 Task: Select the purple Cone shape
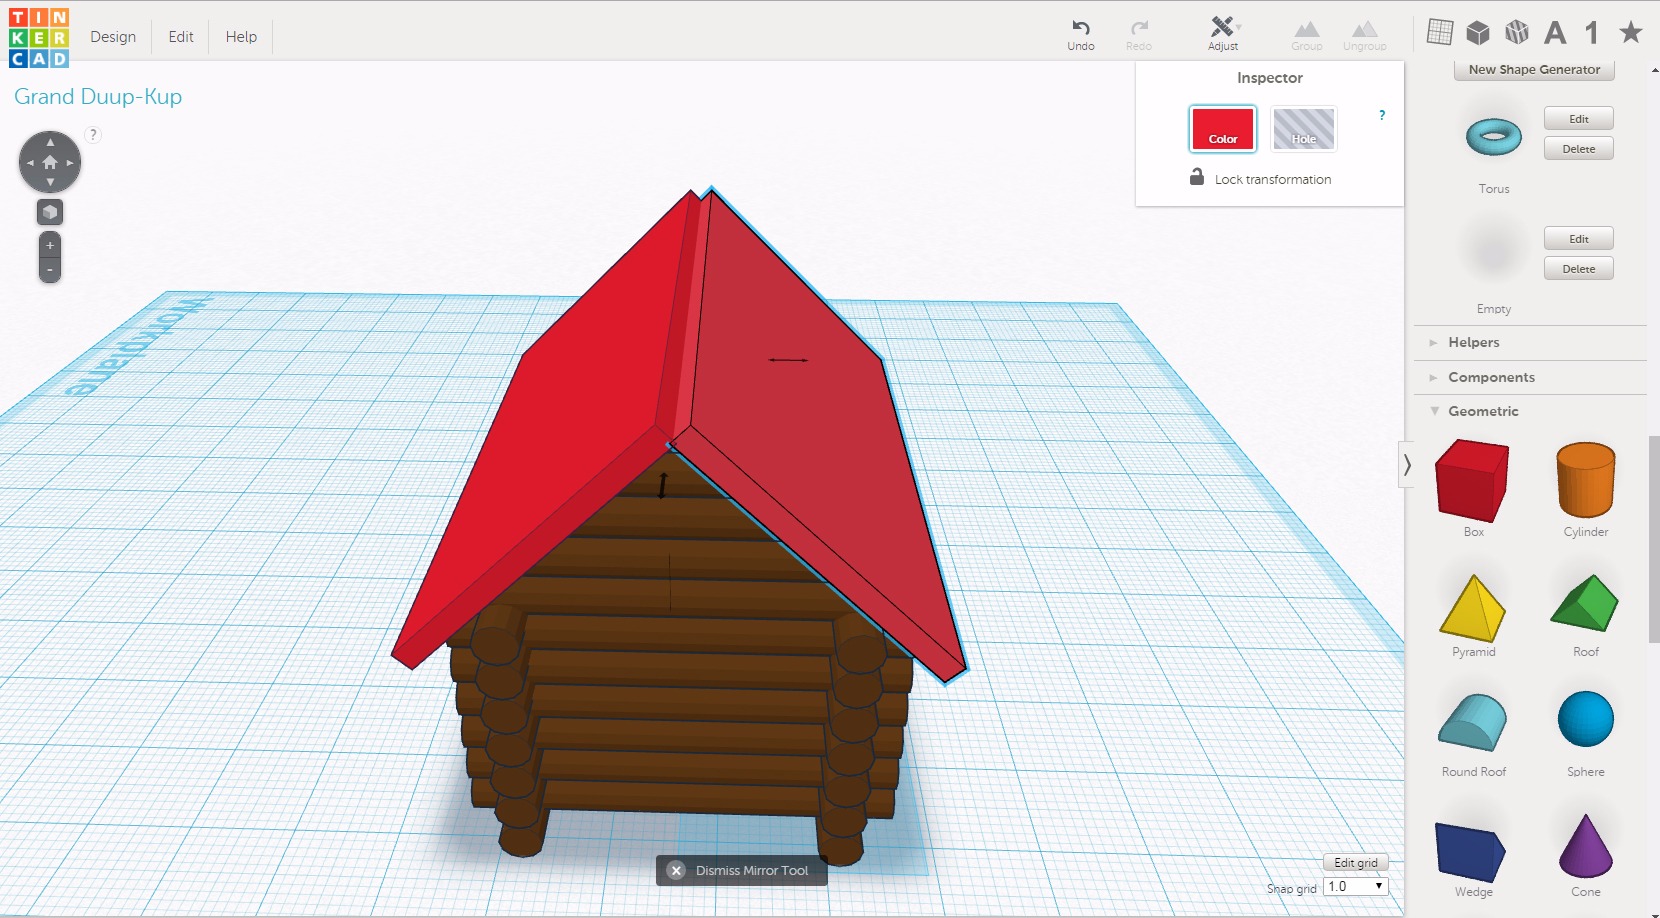(x=1586, y=846)
